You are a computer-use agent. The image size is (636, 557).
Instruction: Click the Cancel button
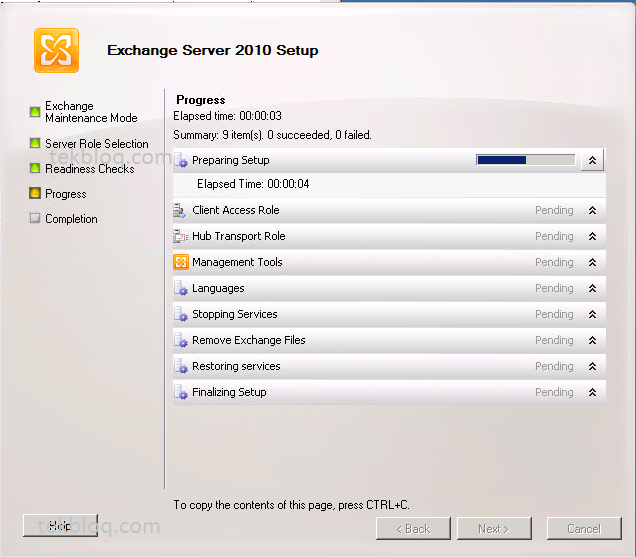584,529
